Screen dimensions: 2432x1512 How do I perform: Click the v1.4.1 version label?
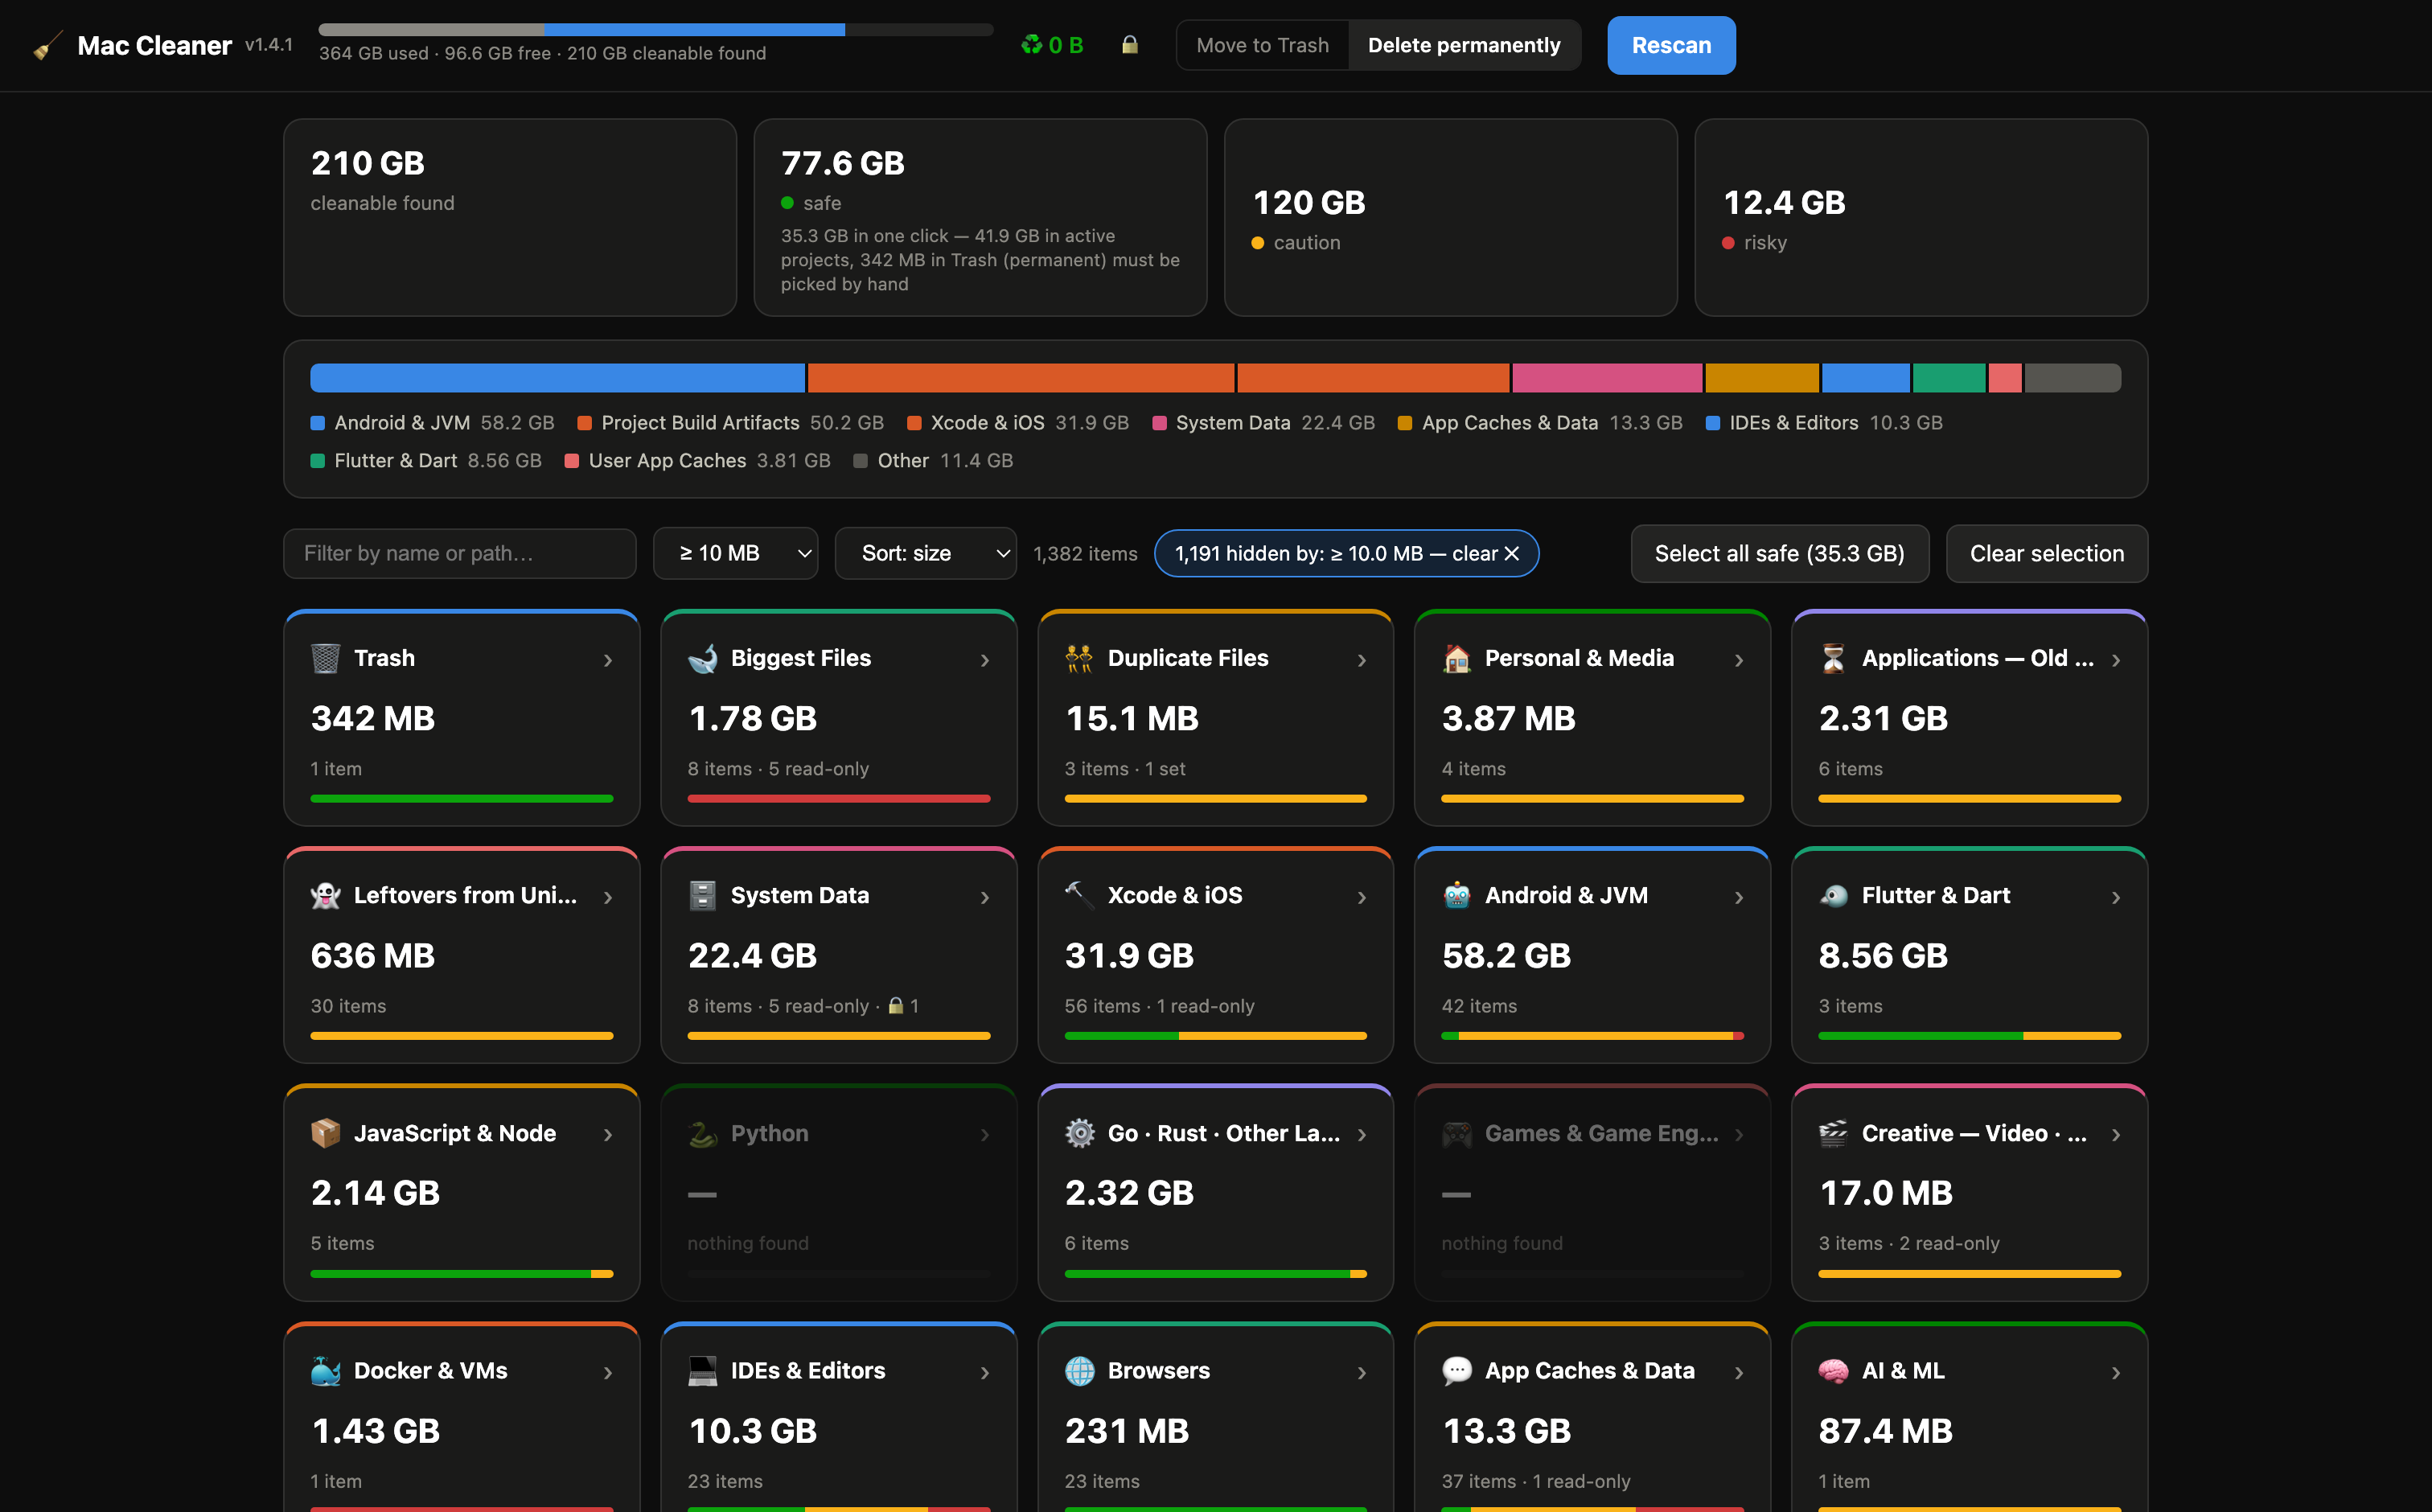point(269,44)
